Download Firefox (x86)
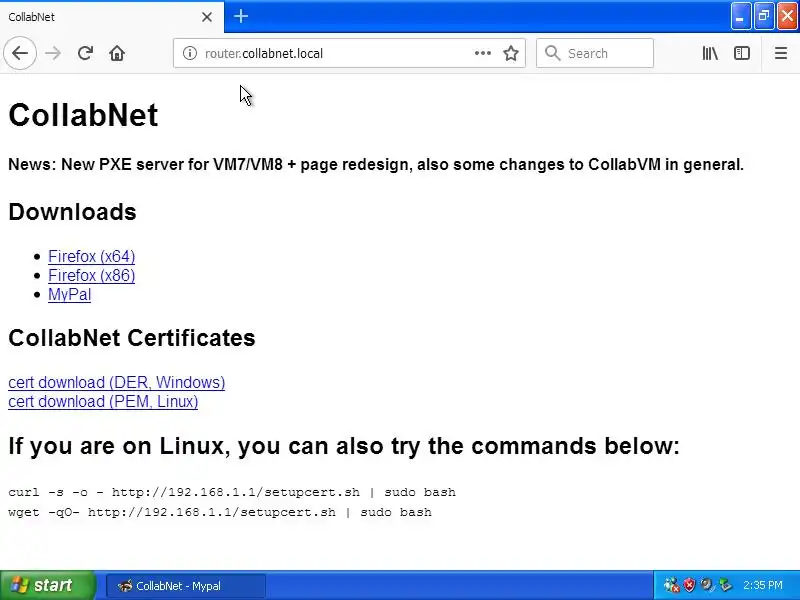Screen dimensions: 800x600 tap(91, 276)
